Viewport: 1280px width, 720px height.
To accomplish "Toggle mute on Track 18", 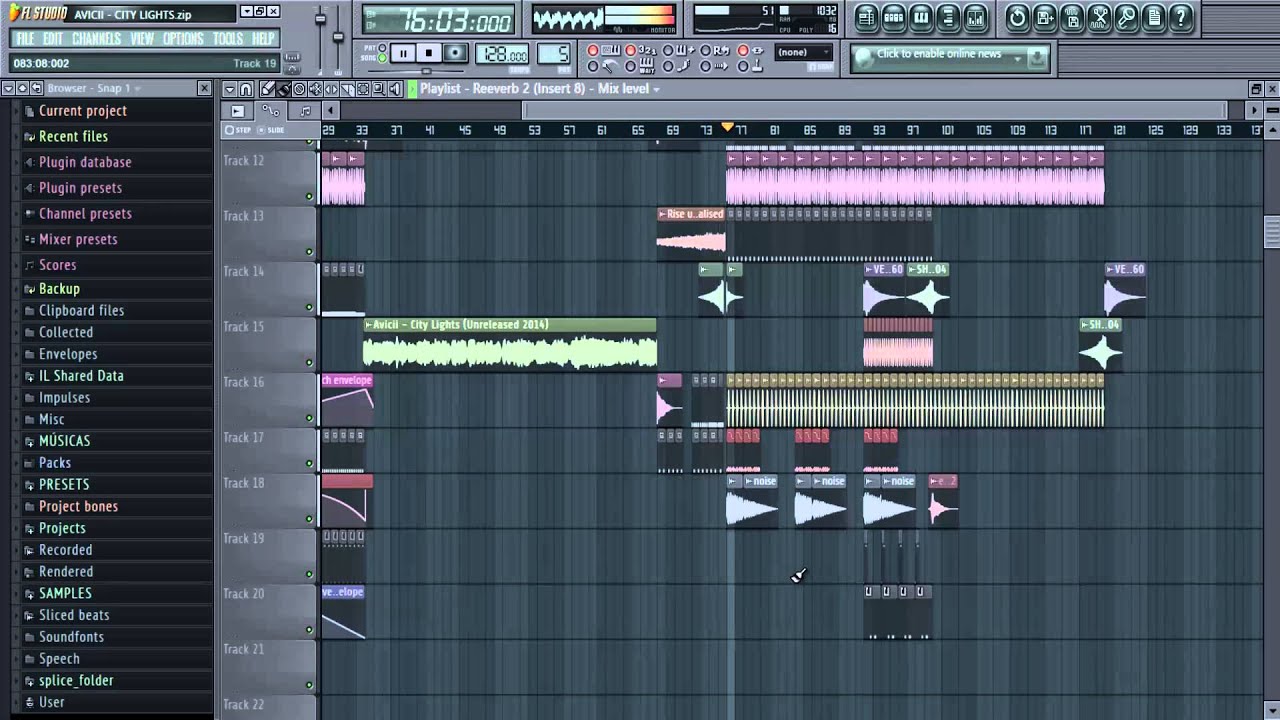I will point(309,519).
